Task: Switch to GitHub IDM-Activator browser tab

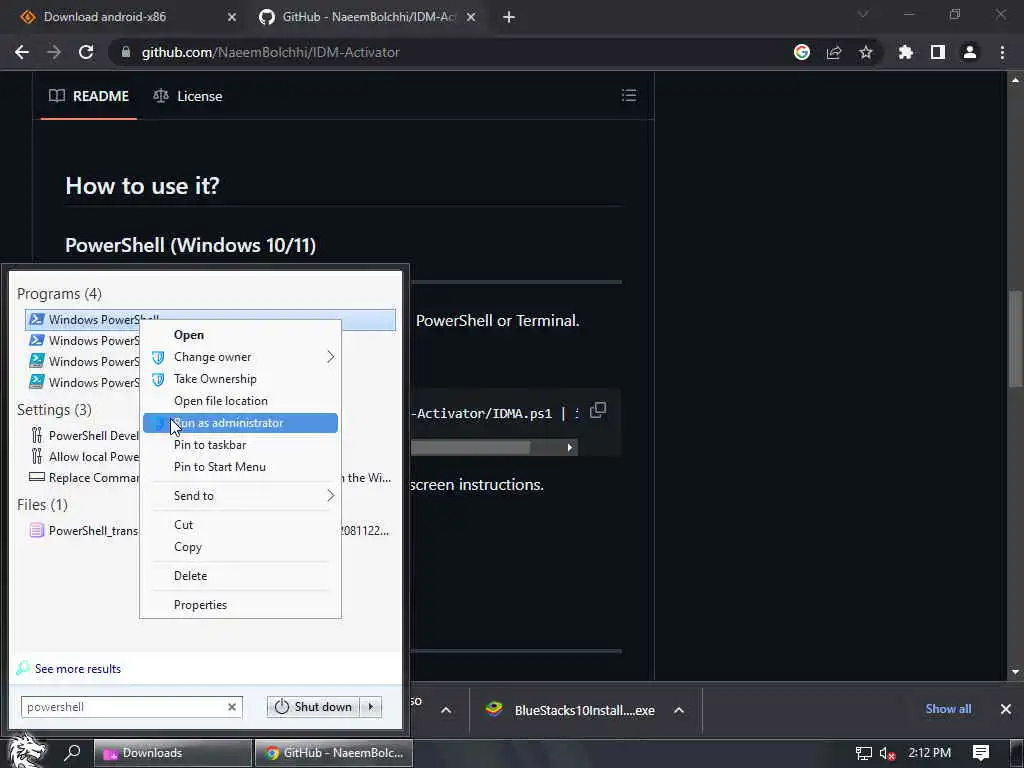Action: click(x=368, y=18)
